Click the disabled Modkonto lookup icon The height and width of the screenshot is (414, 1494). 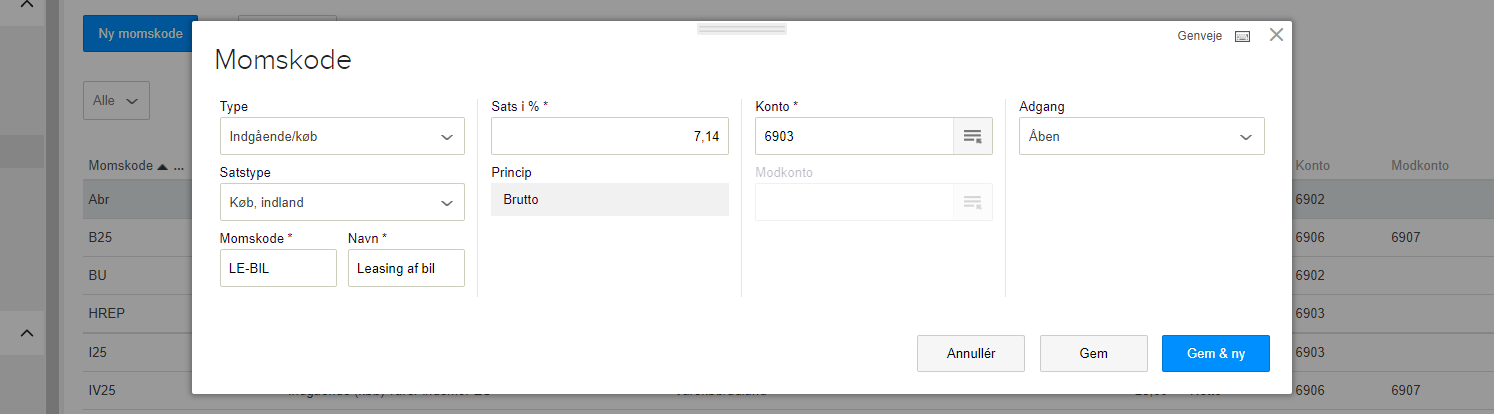pos(972,202)
